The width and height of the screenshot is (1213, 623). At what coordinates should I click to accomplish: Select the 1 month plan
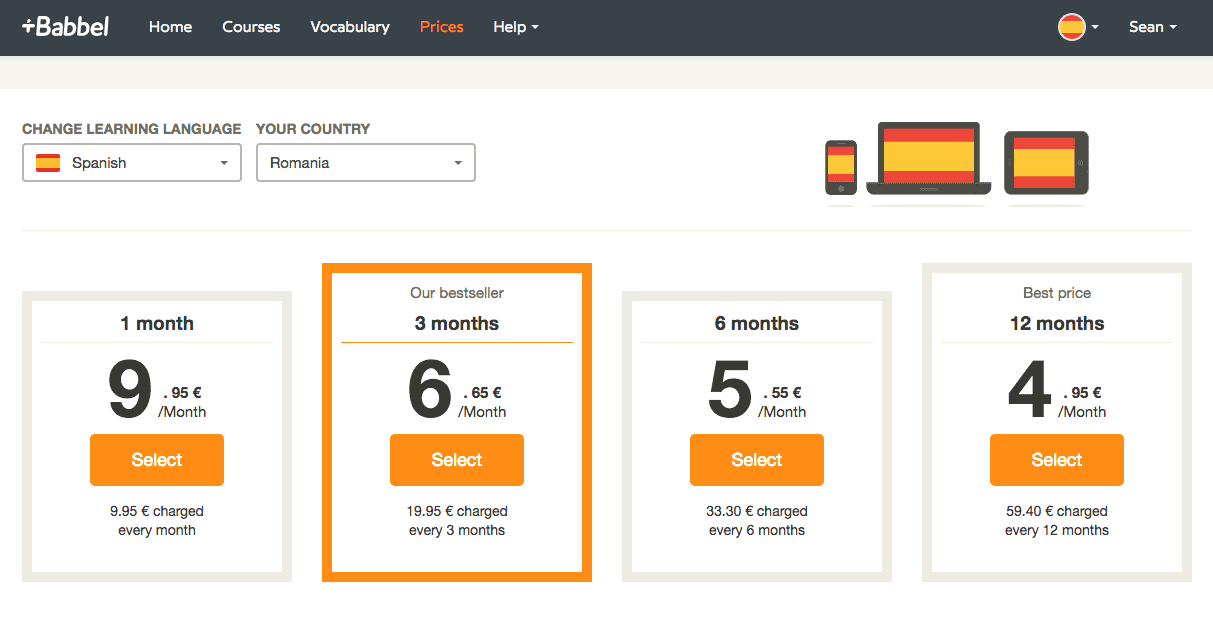[x=156, y=460]
